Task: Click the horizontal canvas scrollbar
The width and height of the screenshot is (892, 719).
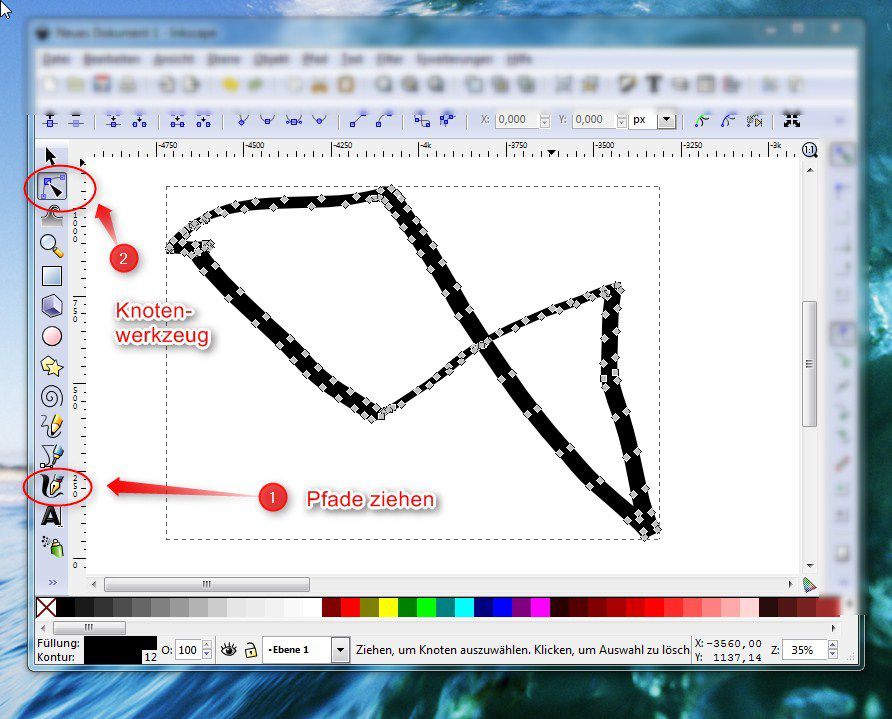Action: 206,584
